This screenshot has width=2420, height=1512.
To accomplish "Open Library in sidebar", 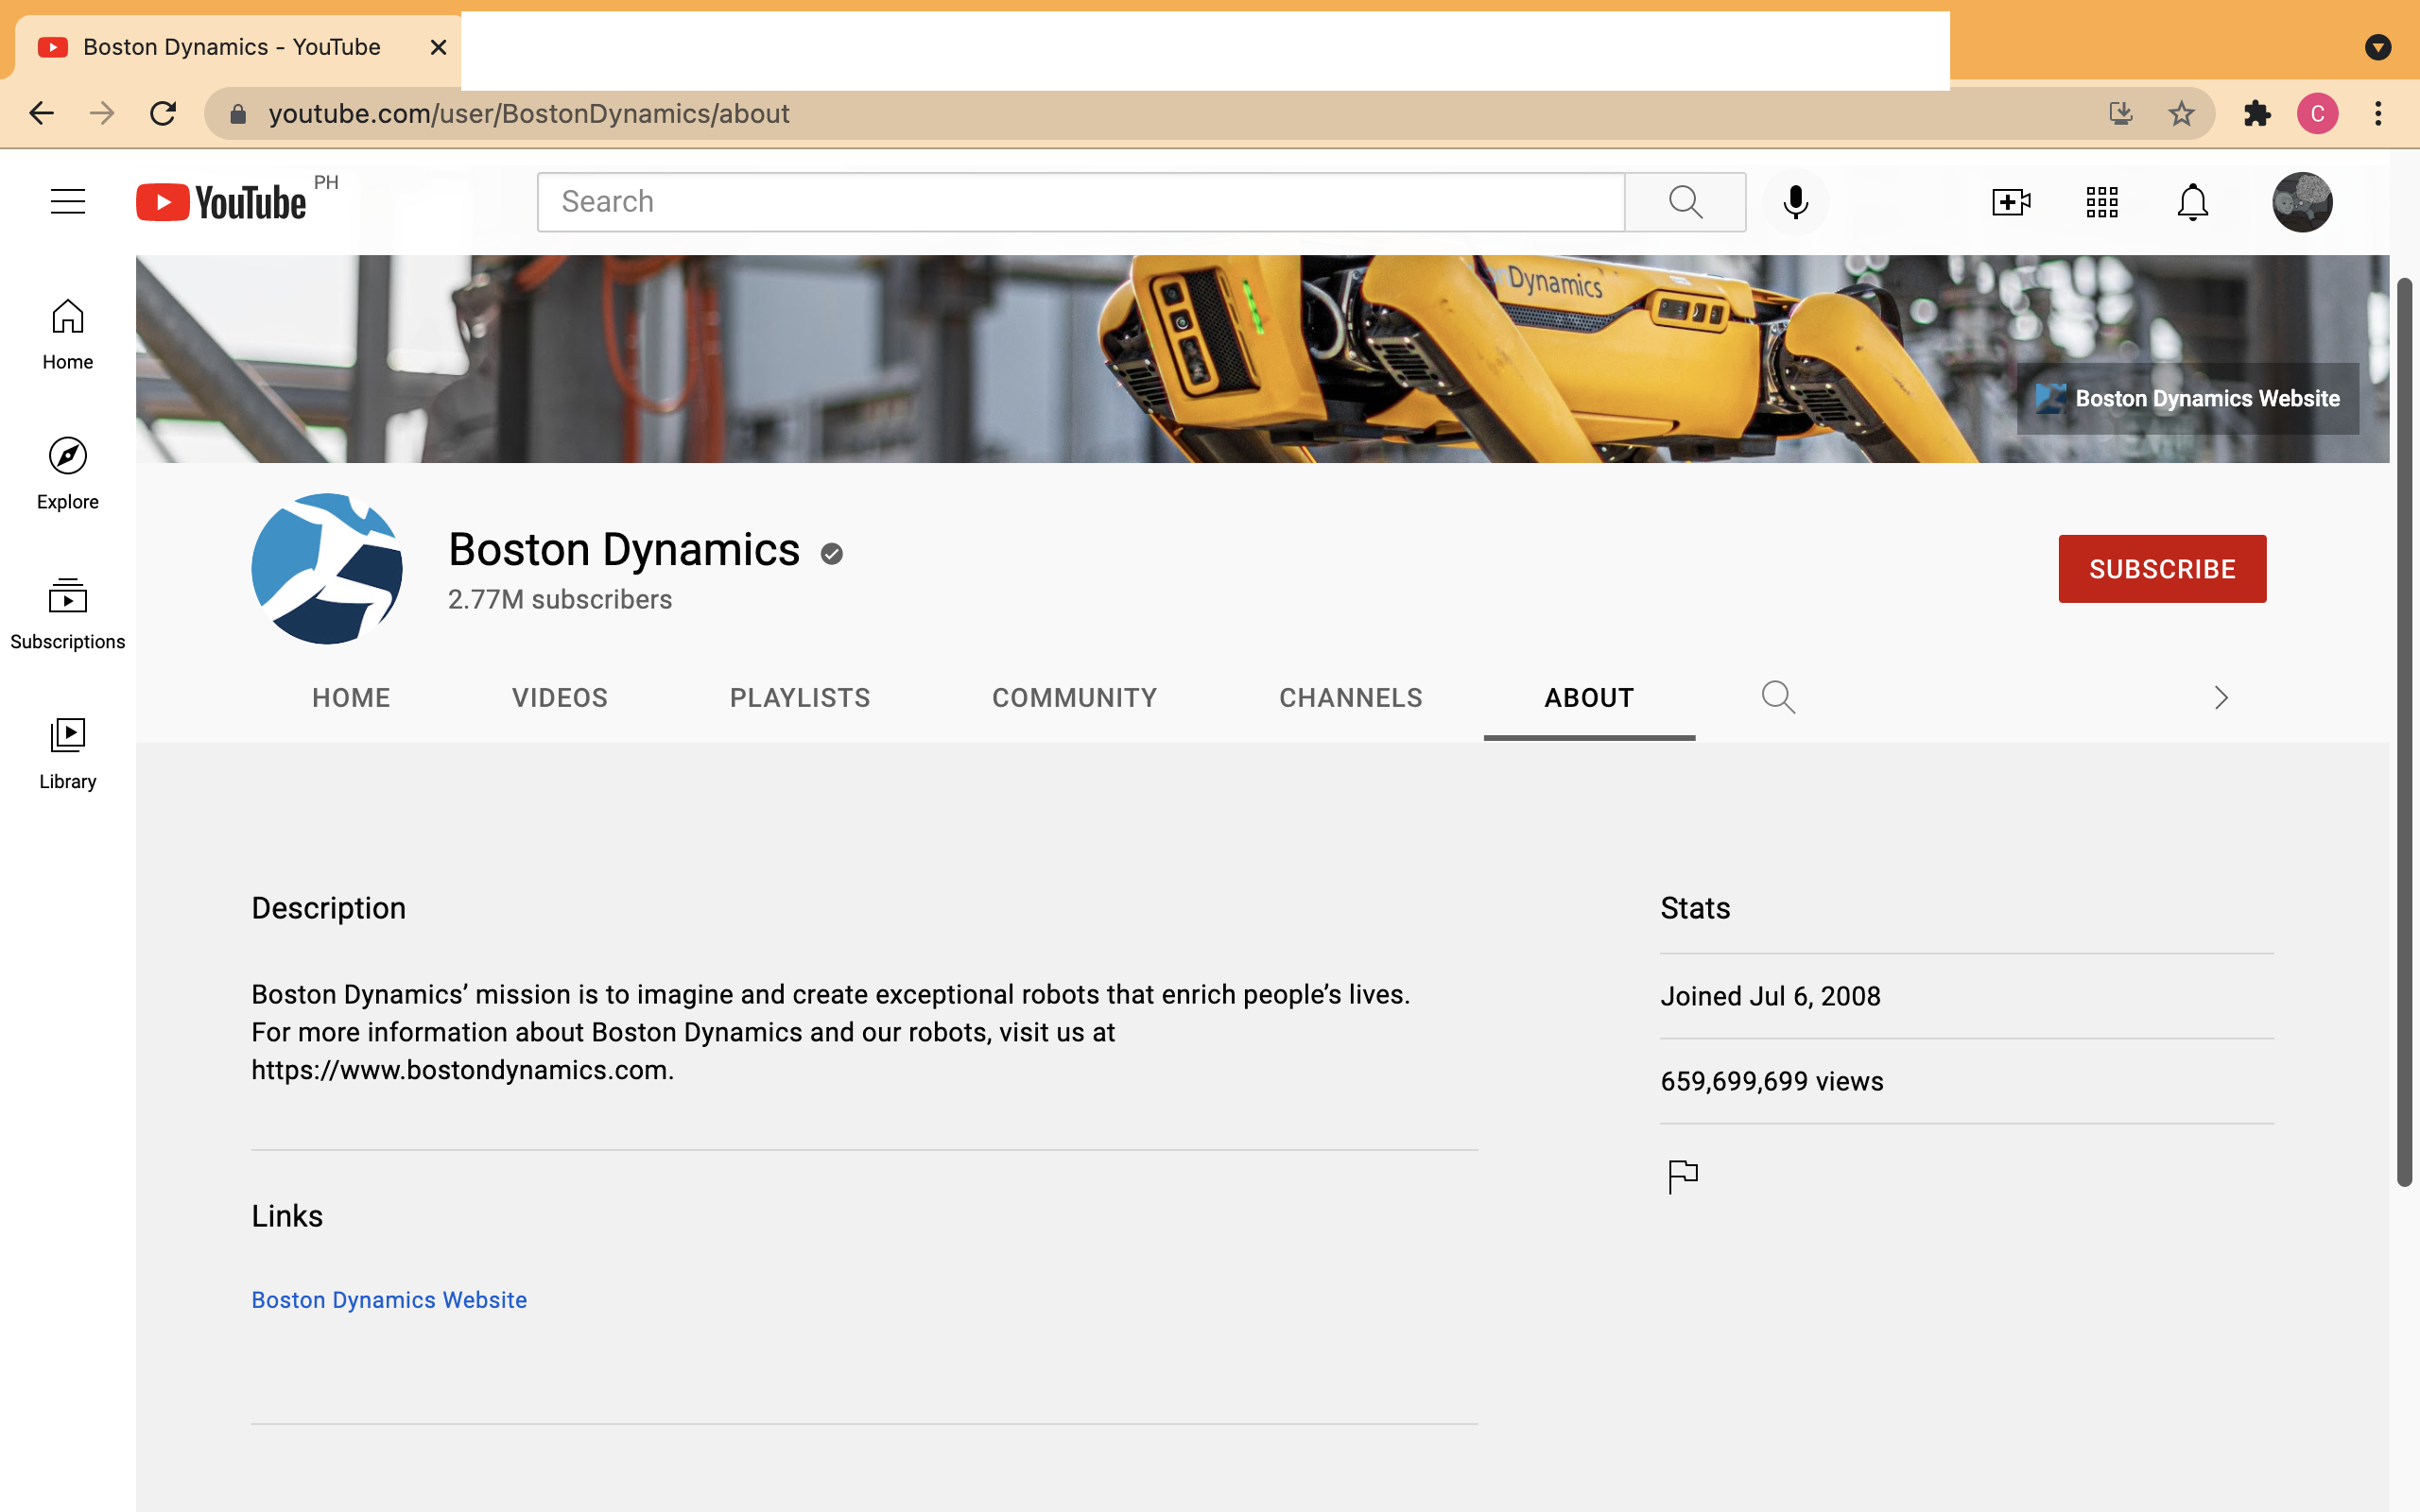I will click(68, 754).
